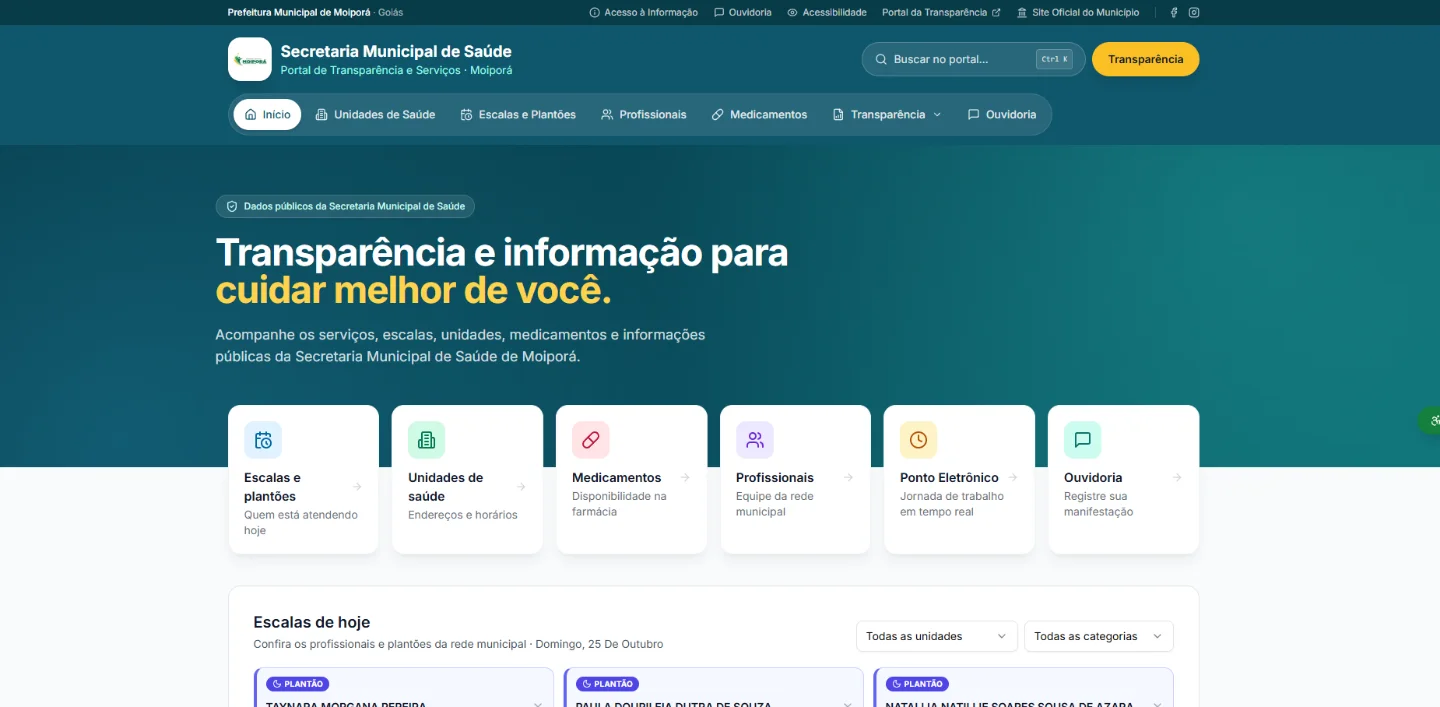Go to Ouvidoria nav item
Viewport: 1440px width, 707px height.
(x=1002, y=114)
